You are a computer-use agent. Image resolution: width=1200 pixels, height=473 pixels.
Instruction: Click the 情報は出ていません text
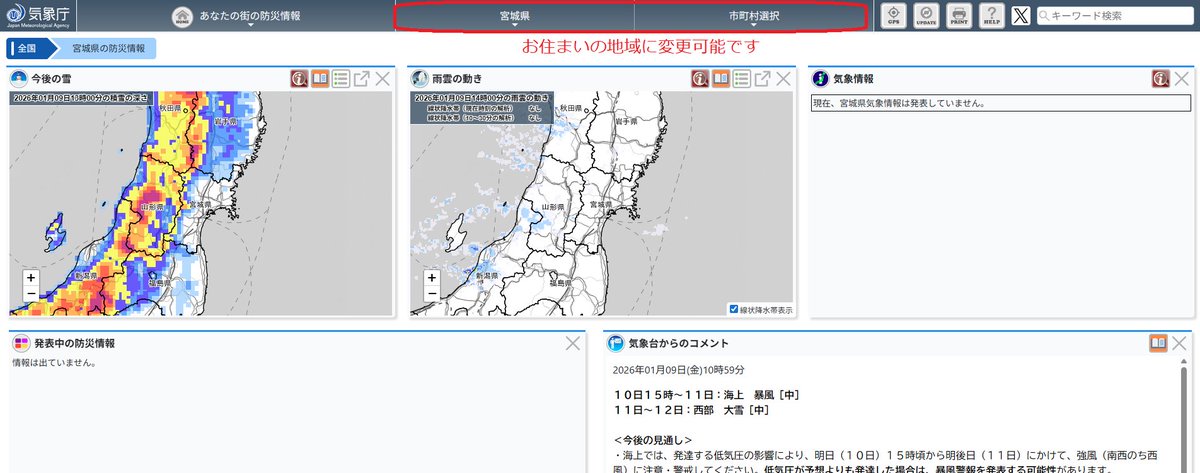[54, 363]
